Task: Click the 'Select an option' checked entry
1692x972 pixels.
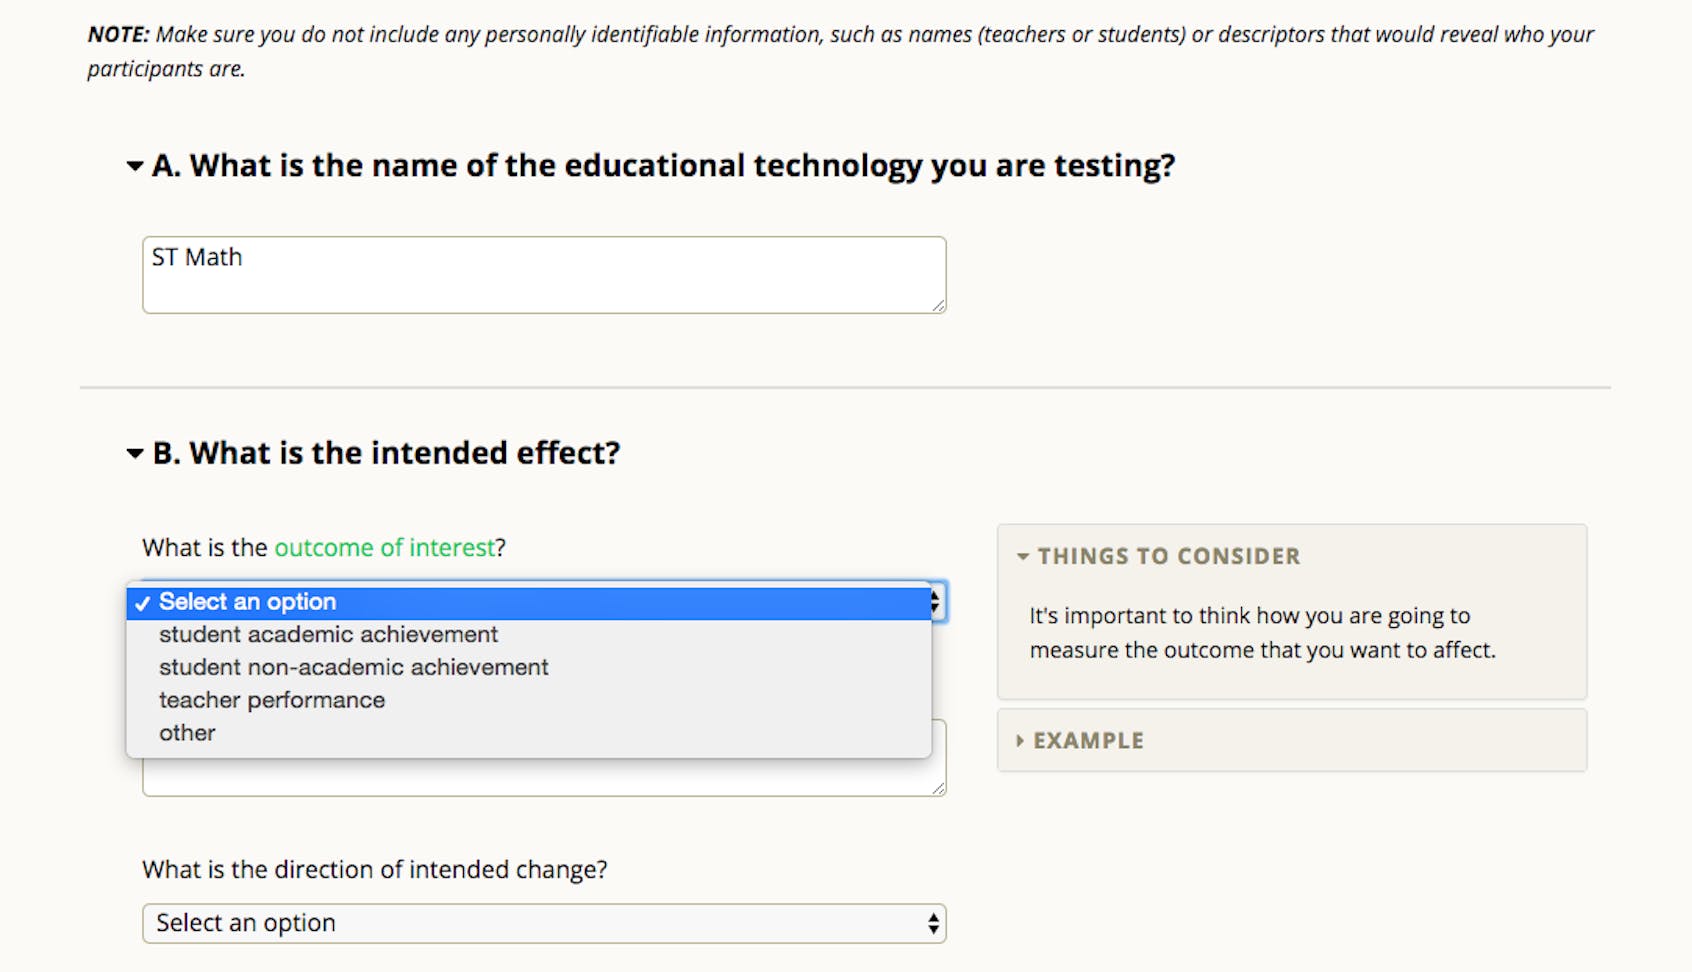Action: tap(248, 601)
